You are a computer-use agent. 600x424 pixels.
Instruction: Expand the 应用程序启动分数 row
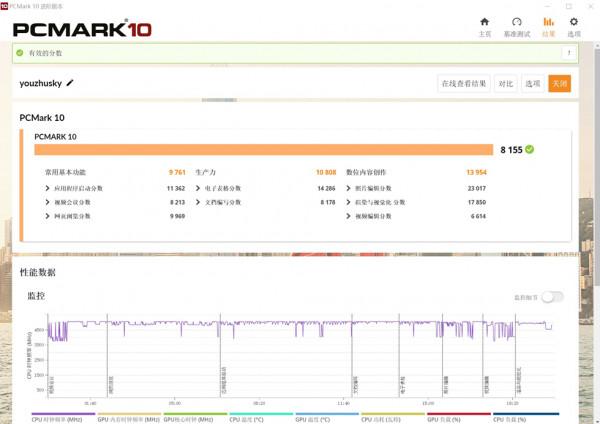point(48,188)
